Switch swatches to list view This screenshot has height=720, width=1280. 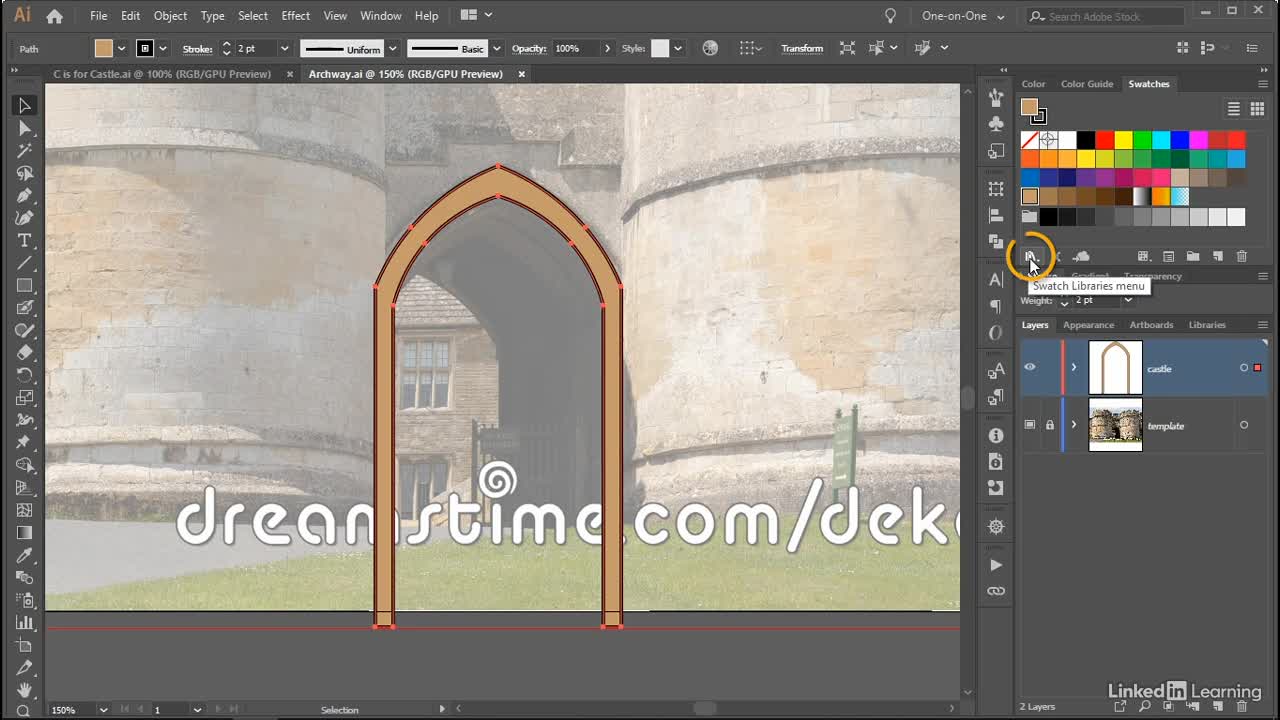point(1234,109)
